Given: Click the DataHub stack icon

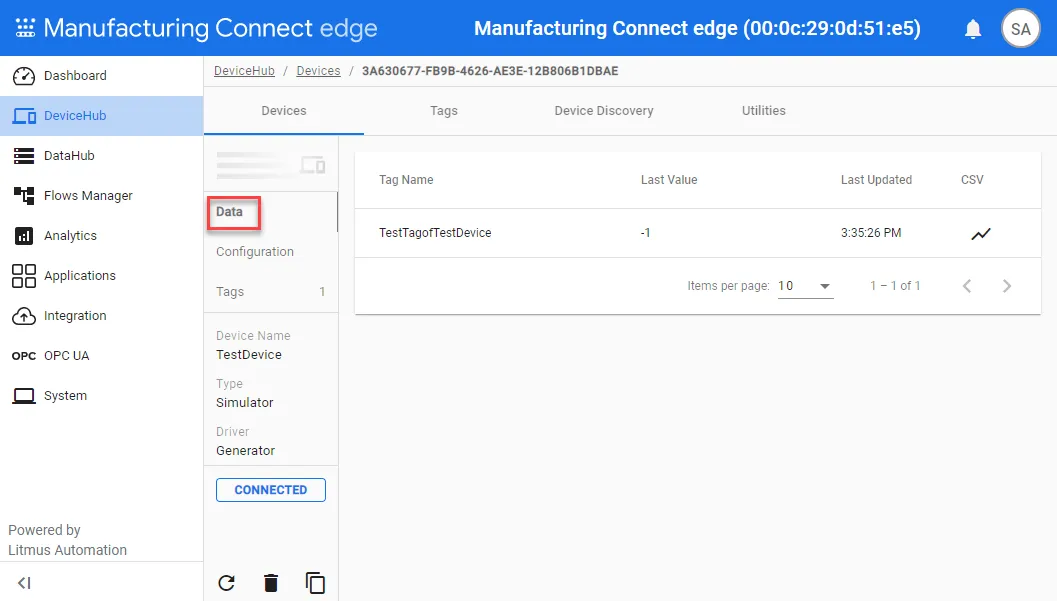Looking at the screenshot, I should click(24, 156).
